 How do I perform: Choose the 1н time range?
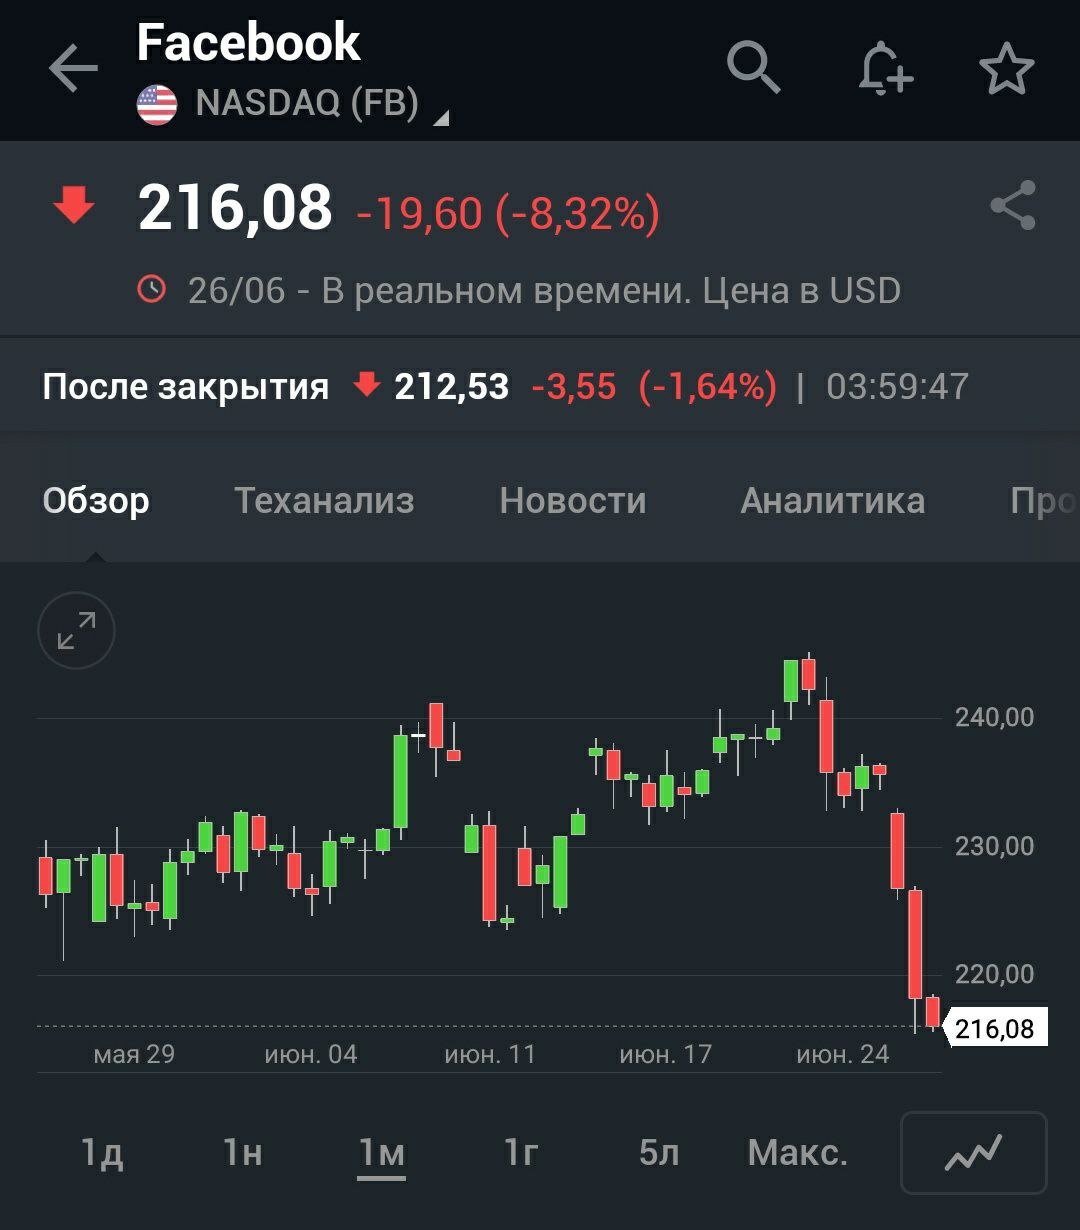242,1153
